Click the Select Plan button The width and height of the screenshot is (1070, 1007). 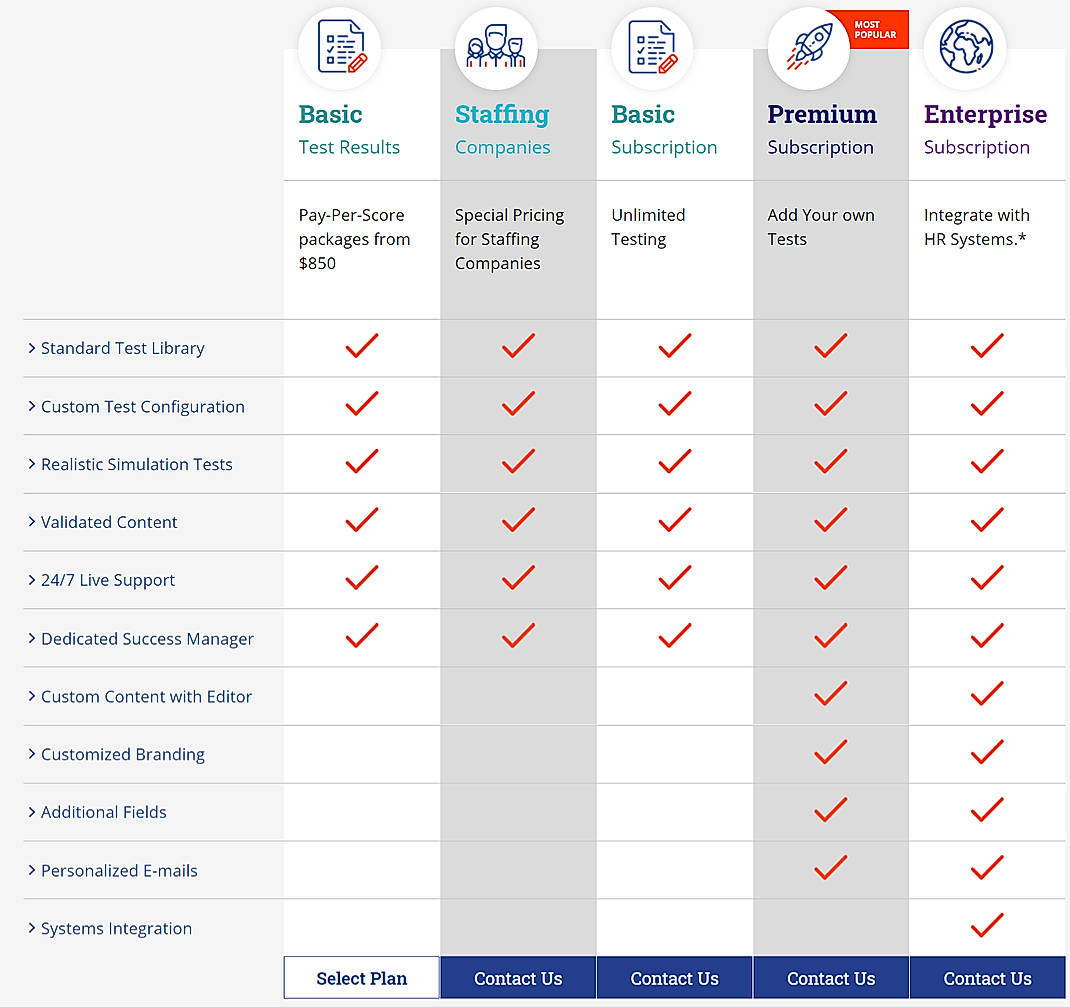point(361,977)
